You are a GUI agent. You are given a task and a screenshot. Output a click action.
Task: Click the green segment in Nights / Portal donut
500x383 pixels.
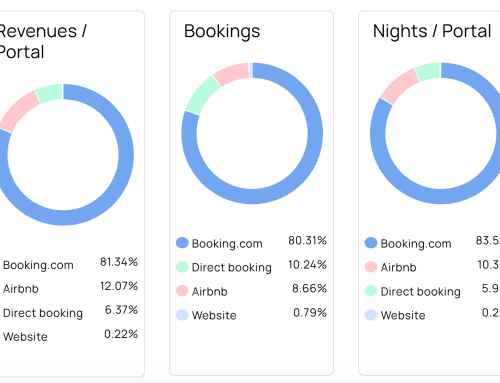(428, 71)
